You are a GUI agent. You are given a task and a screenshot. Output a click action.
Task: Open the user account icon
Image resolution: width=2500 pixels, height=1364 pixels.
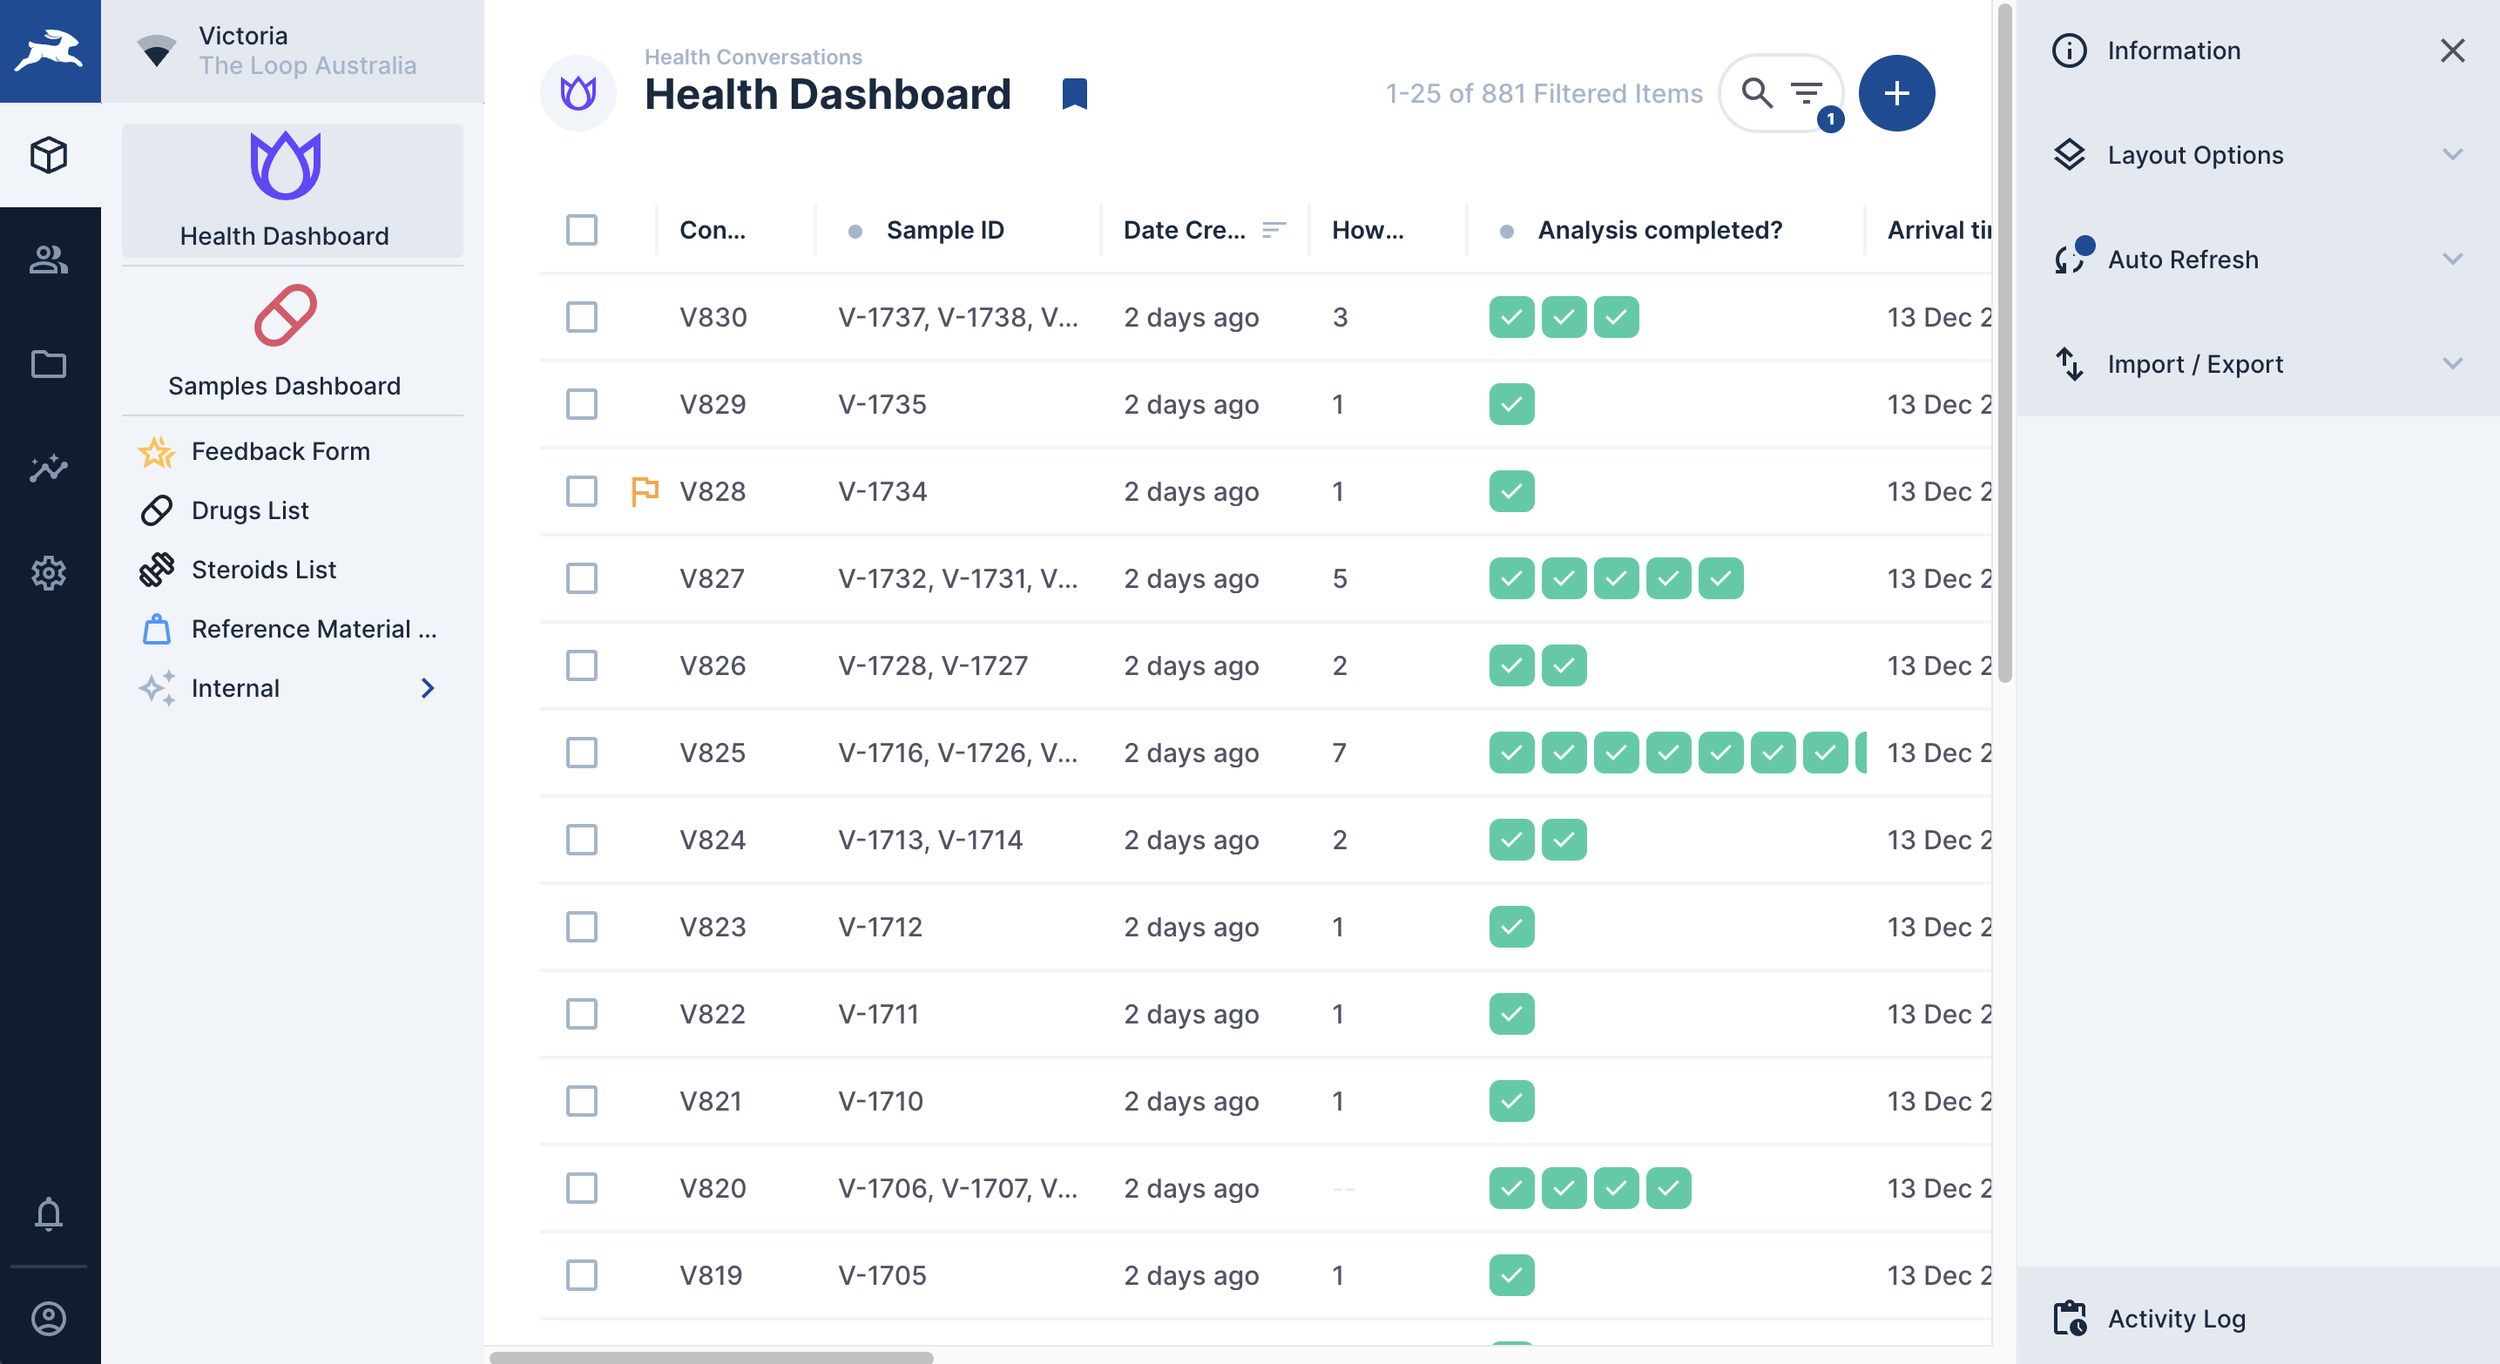(x=49, y=1318)
